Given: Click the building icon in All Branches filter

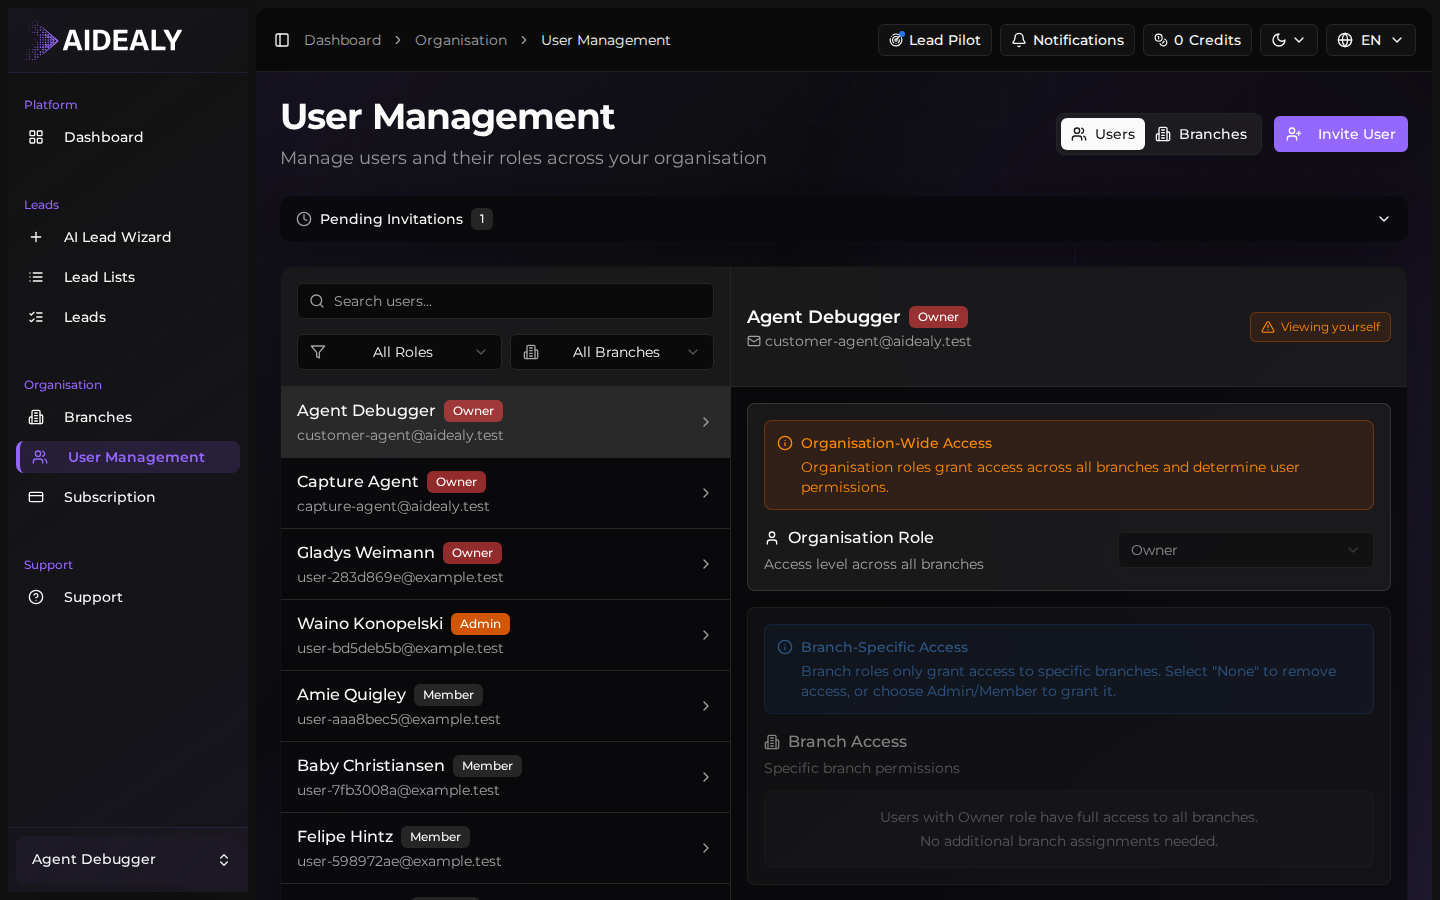Looking at the screenshot, I should point(531,352).
